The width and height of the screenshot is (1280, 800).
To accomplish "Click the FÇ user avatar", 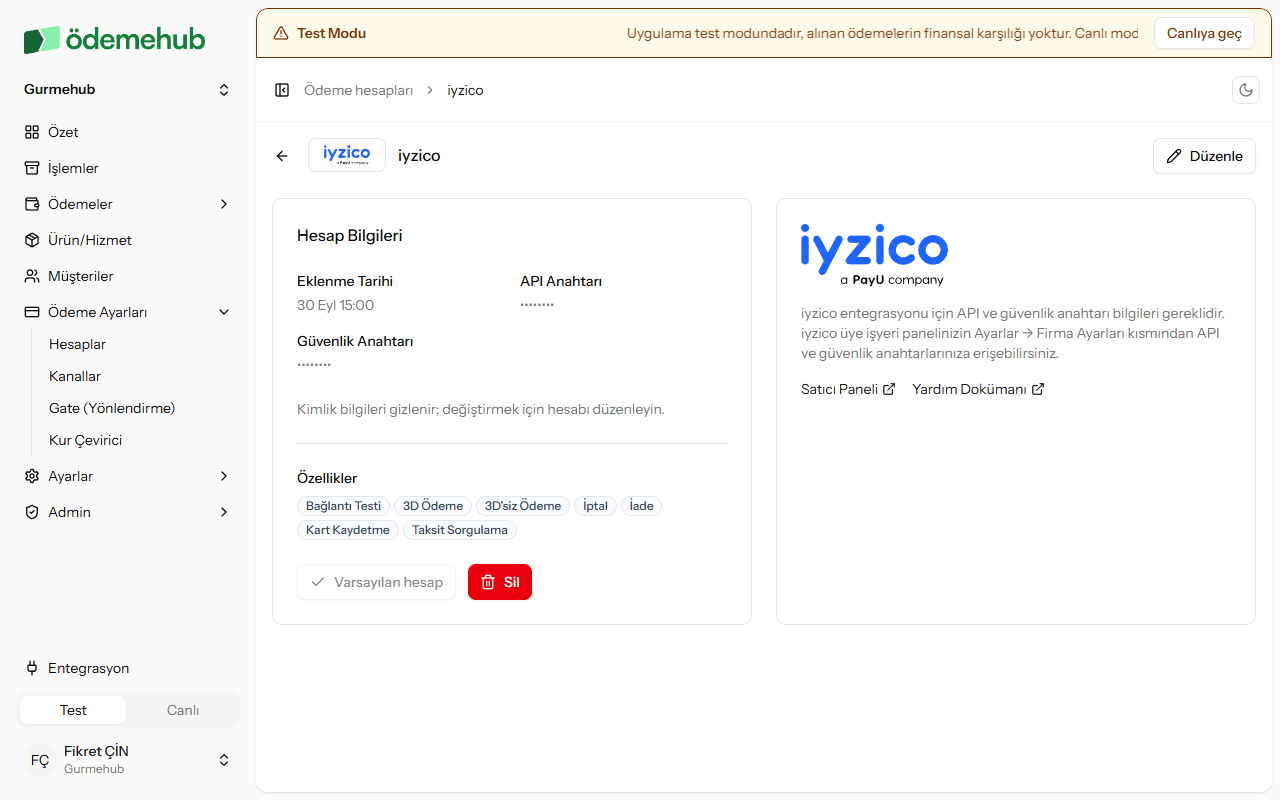I will 40,760.
